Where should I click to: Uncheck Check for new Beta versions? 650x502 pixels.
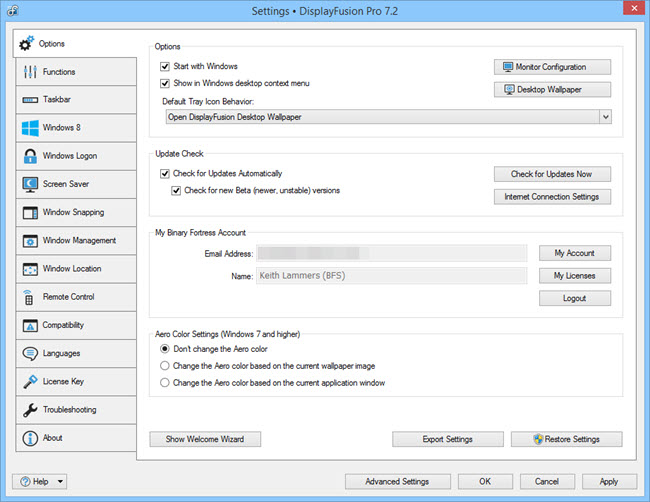tap(176, 191)
